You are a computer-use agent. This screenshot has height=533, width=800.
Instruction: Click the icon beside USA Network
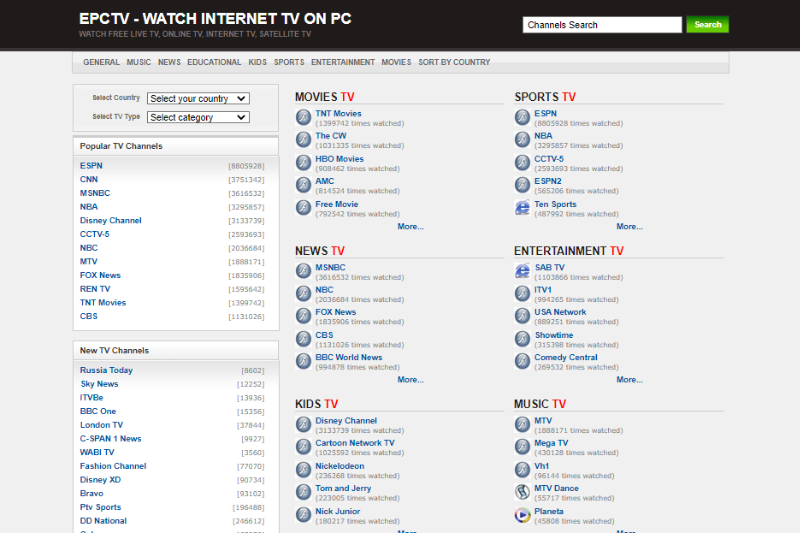coord(522,316)
